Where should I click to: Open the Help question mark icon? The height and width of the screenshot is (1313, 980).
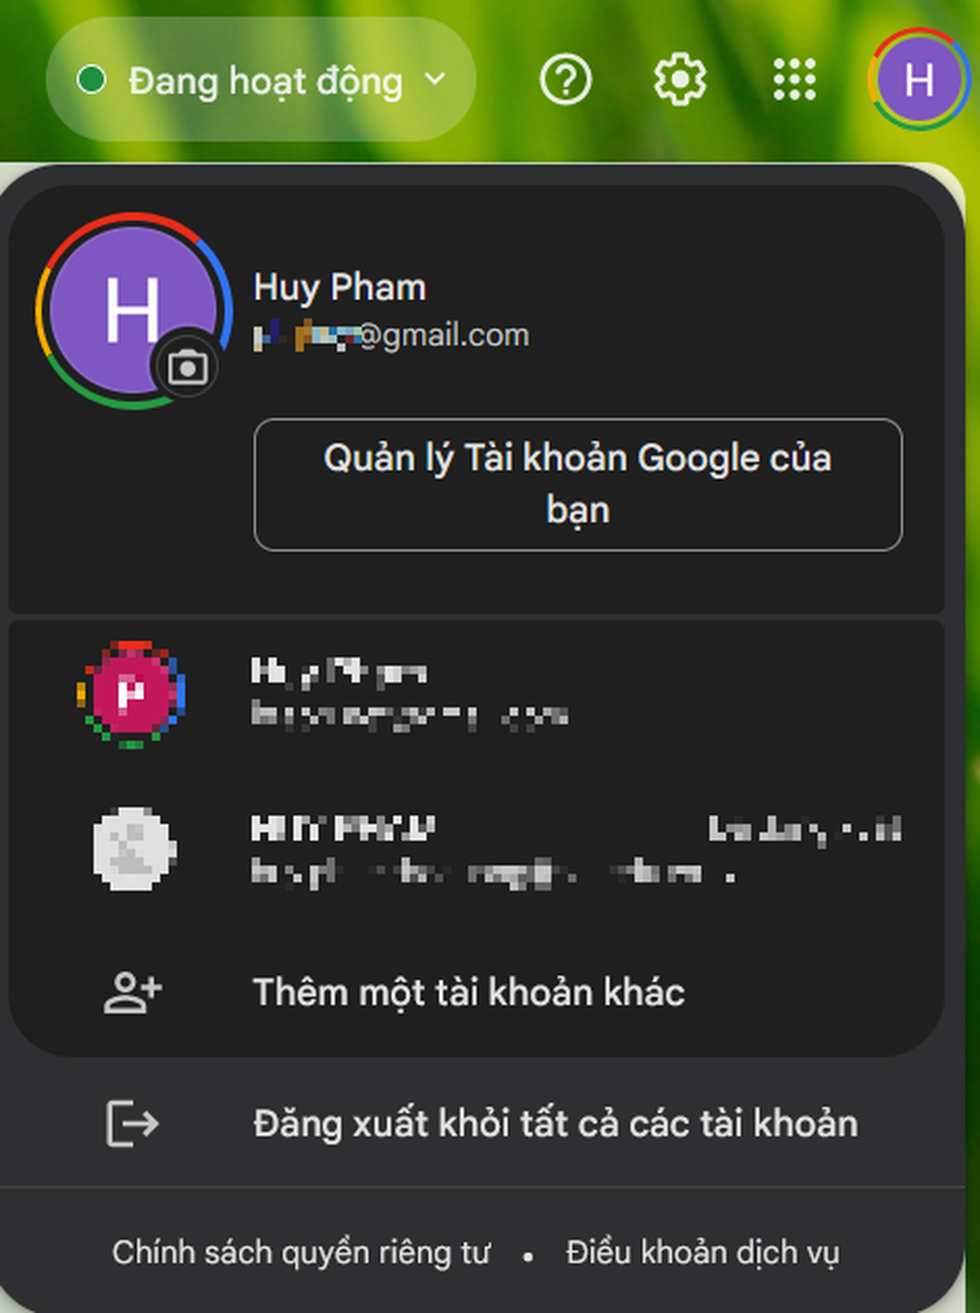pos(566,79)
